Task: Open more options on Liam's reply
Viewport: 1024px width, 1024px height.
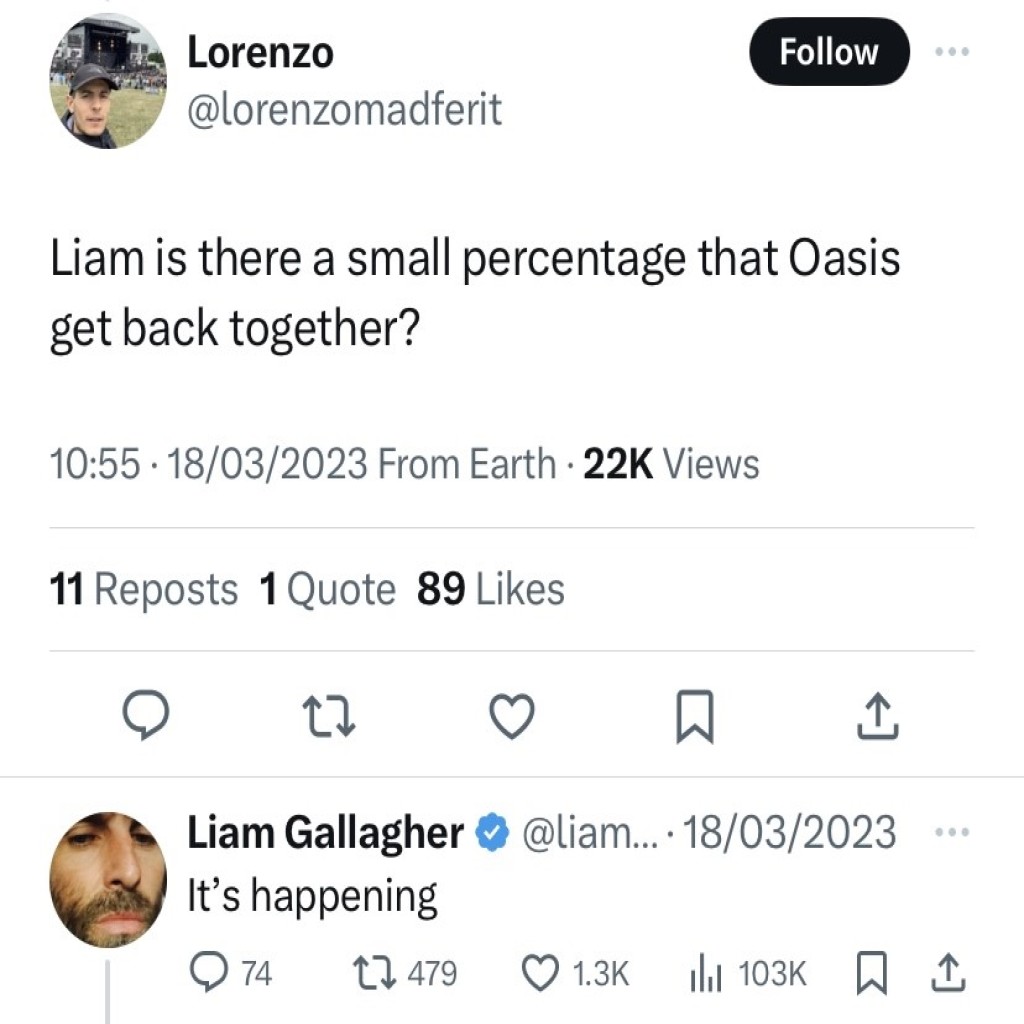Action: [x=949, y=832]
